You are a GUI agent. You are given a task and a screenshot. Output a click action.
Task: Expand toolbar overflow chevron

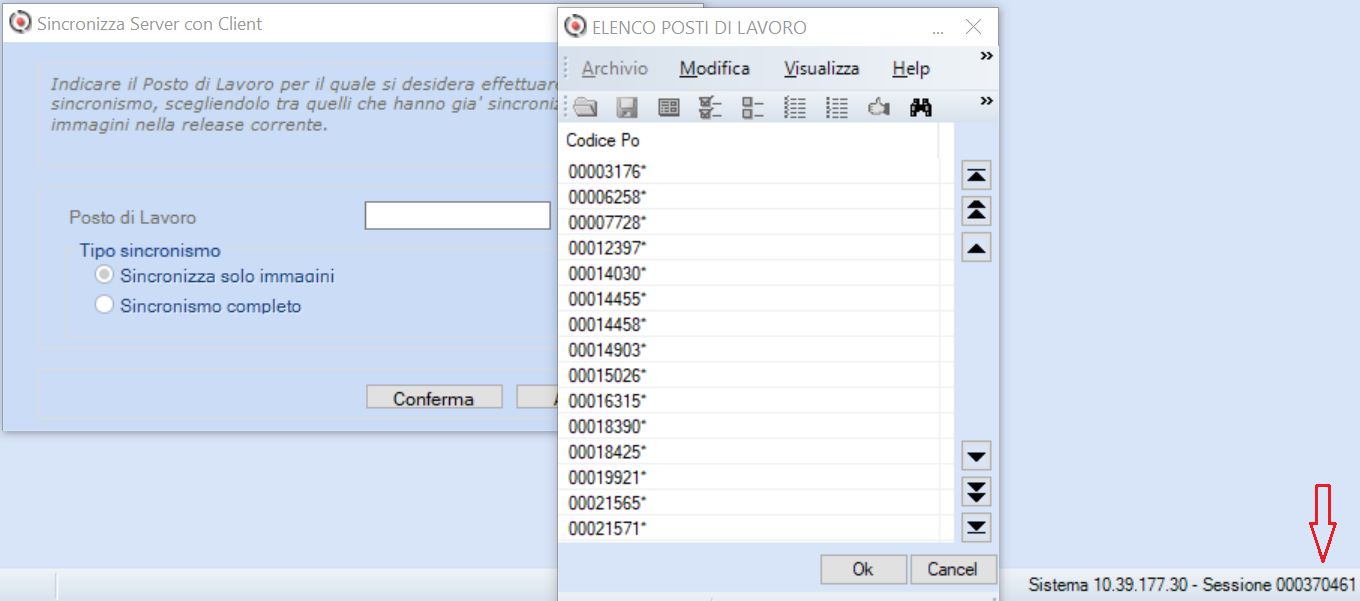986,101
